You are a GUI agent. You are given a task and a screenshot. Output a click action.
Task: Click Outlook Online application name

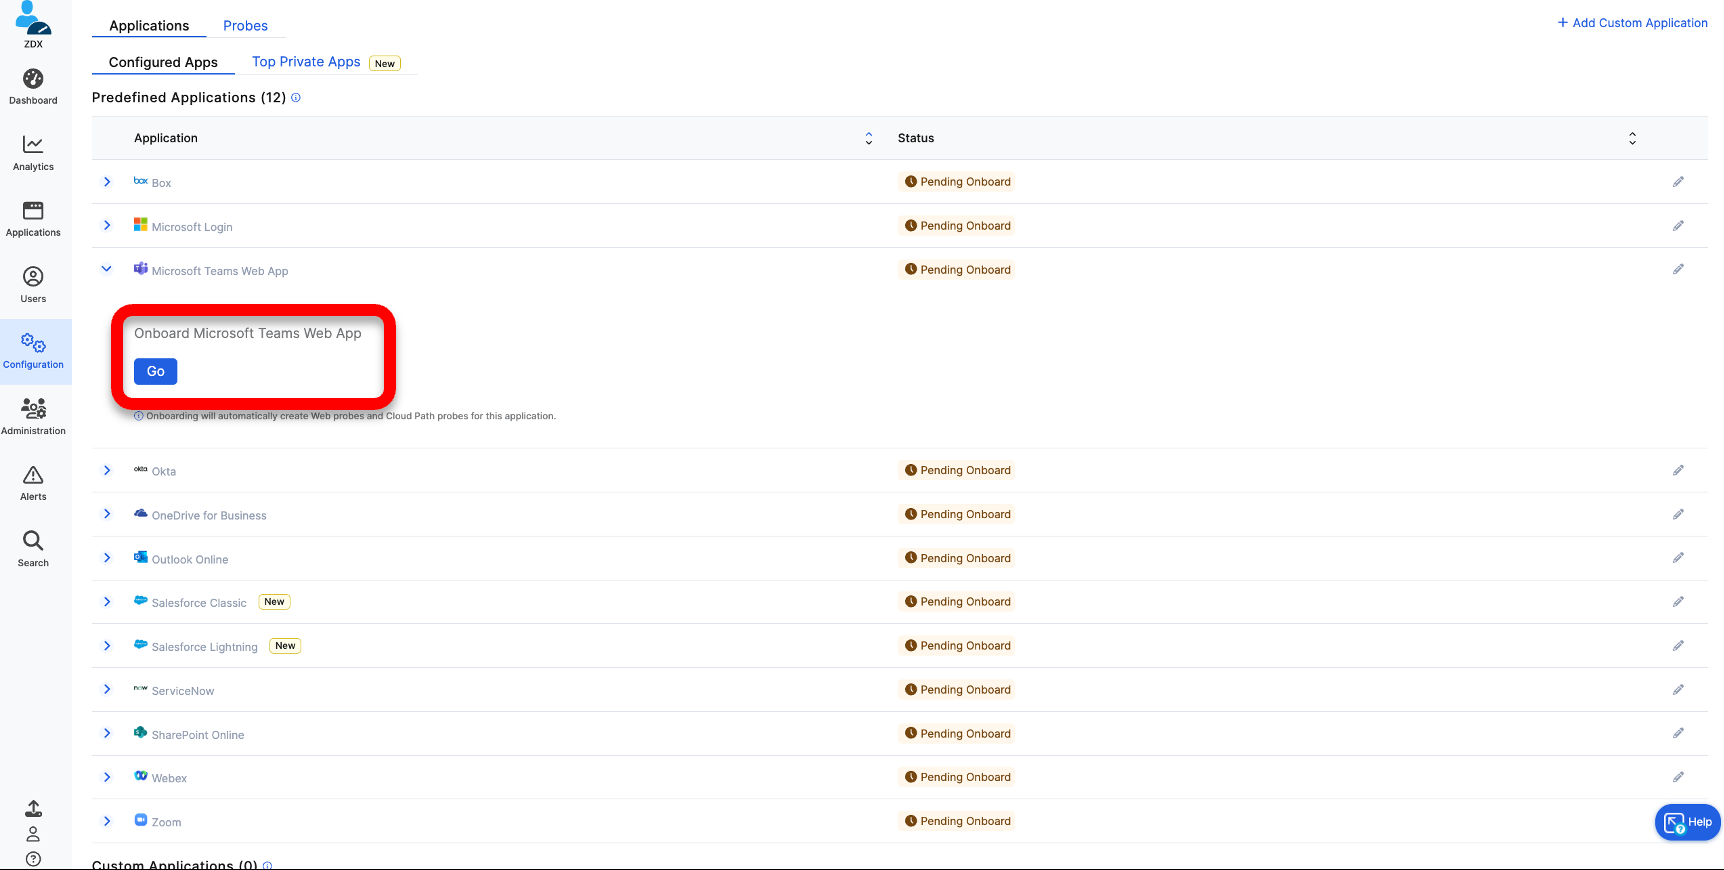[190, 560]
